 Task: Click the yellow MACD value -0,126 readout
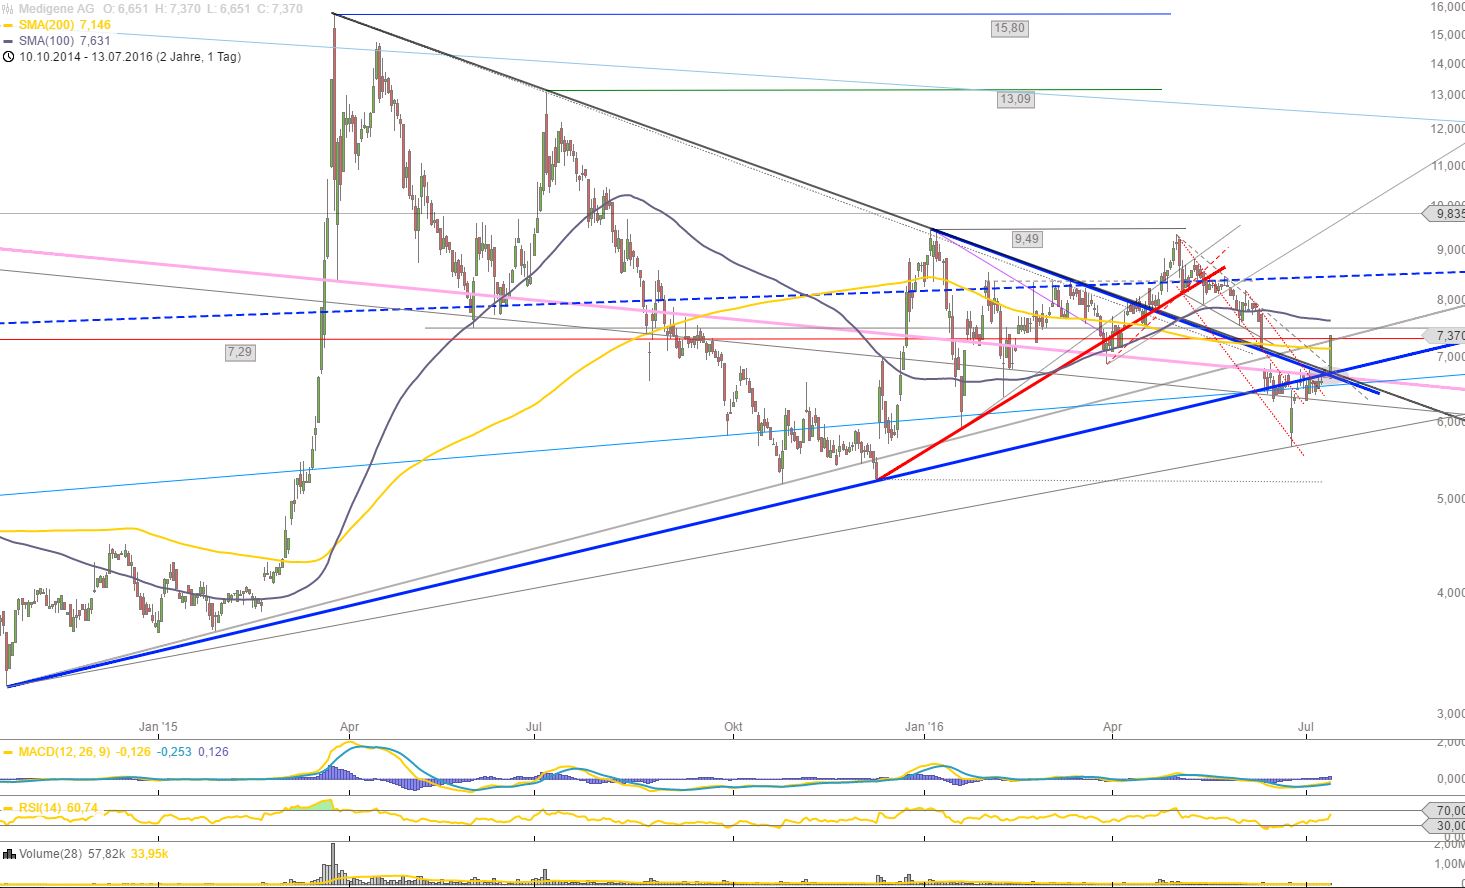pos(132,752)
